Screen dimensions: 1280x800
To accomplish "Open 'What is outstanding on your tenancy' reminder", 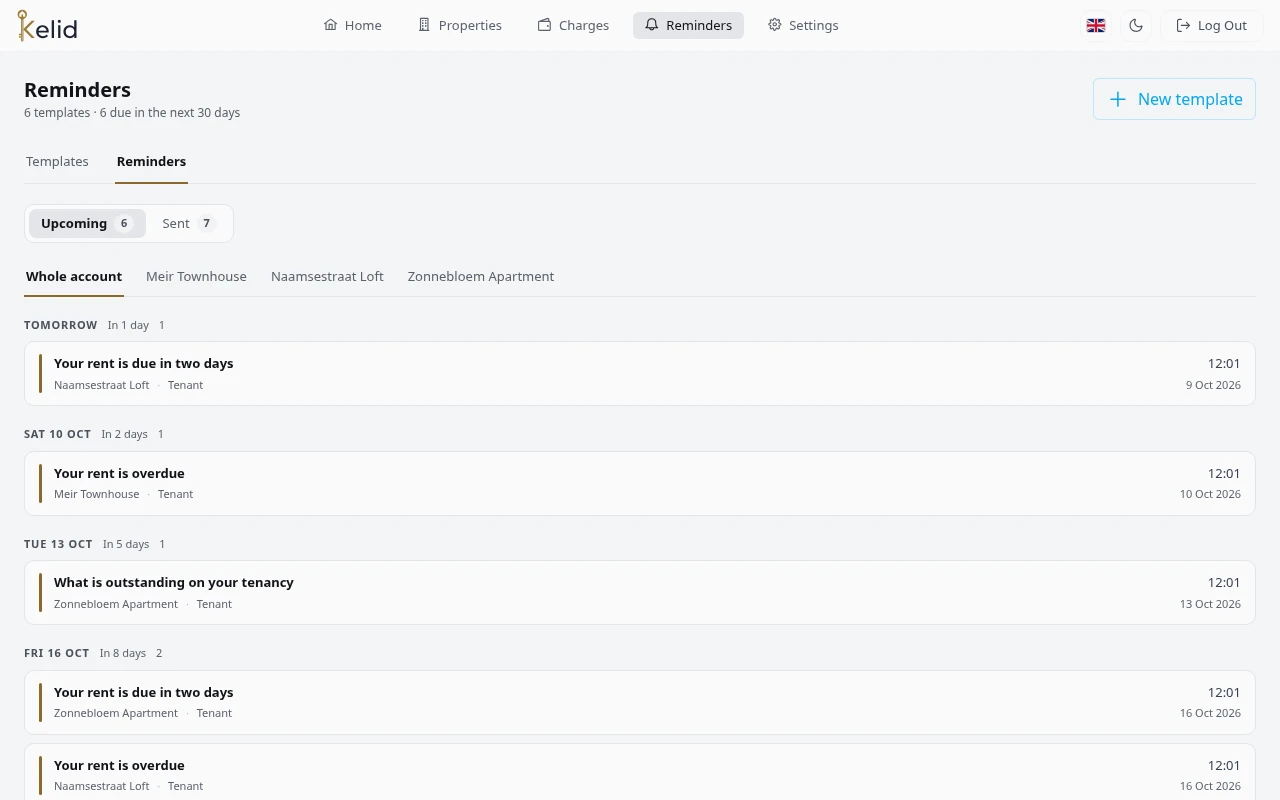I will (x=640, y=593).
